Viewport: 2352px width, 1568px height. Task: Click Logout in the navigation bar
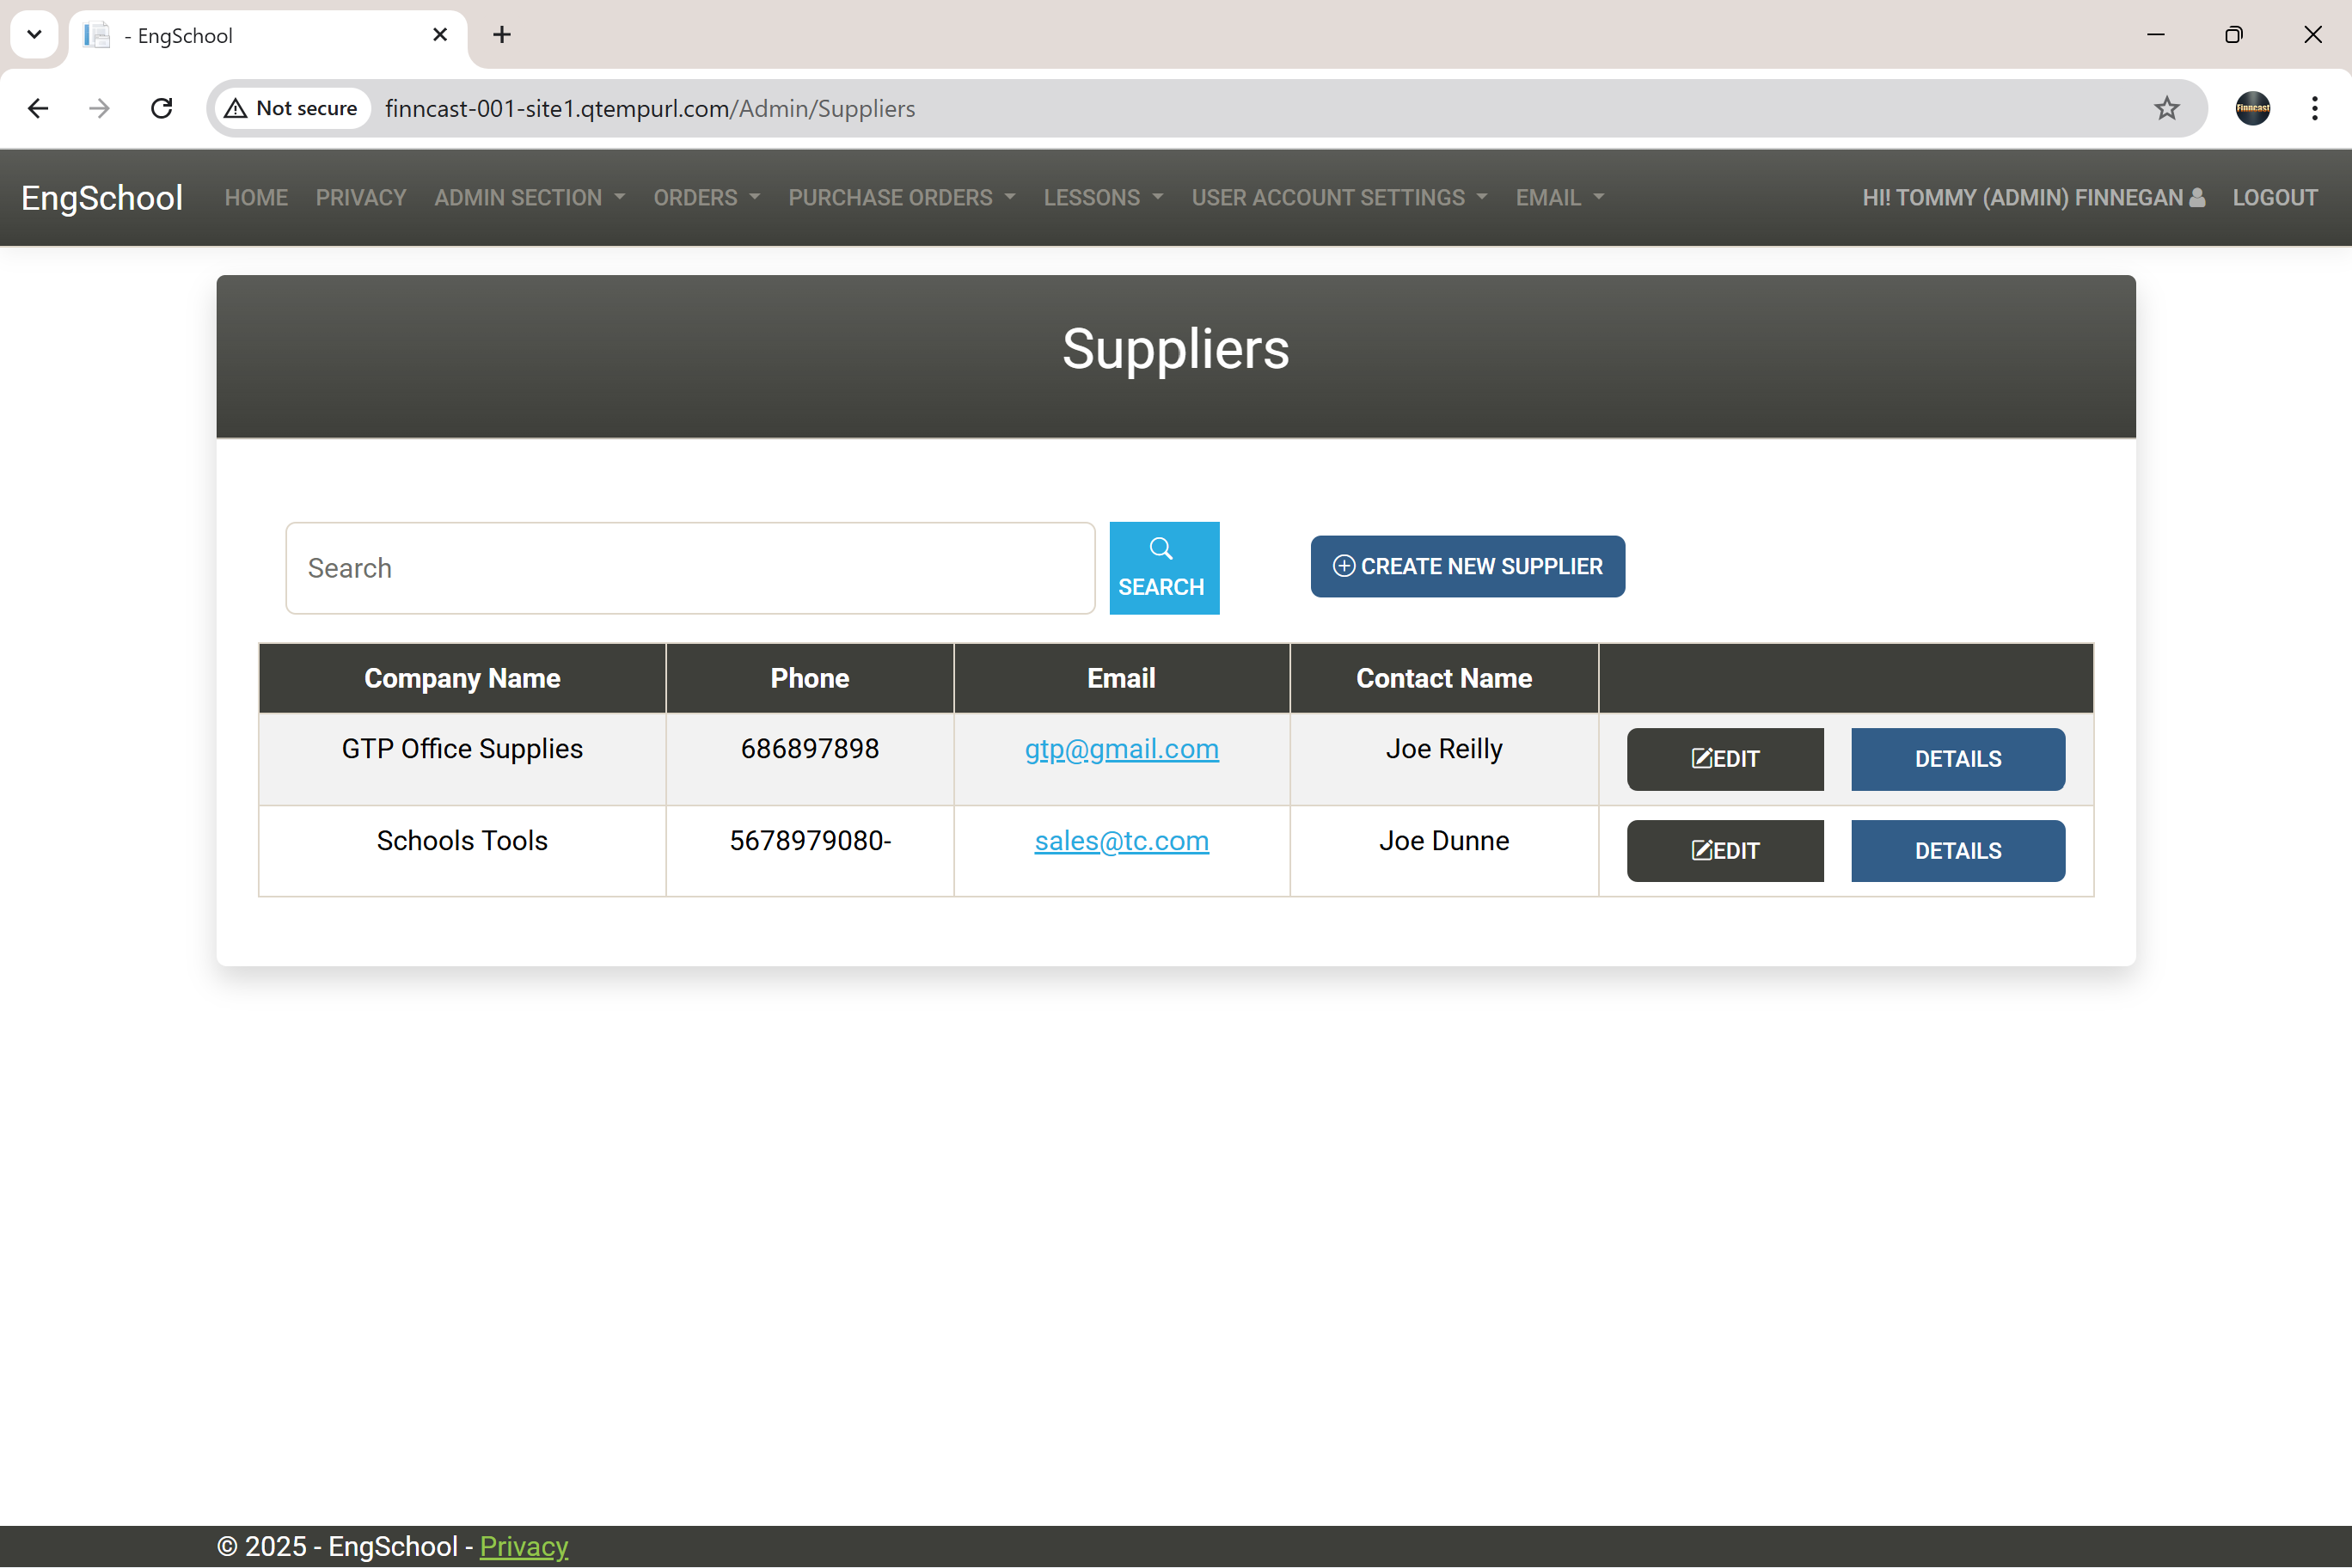click(2275, 197)
